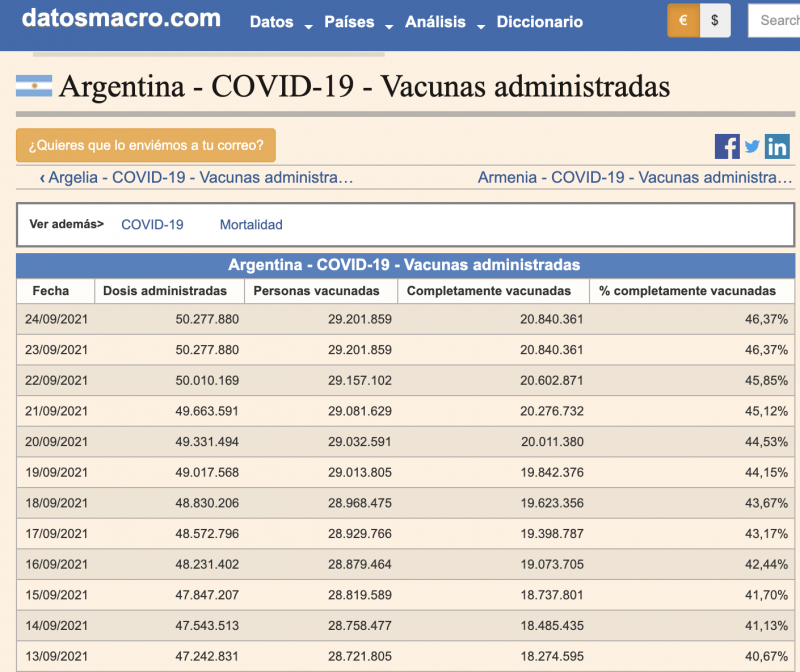This screenshot has height=672, width=800.
Task: Switch currency to dollar
Action: (715, 20)
